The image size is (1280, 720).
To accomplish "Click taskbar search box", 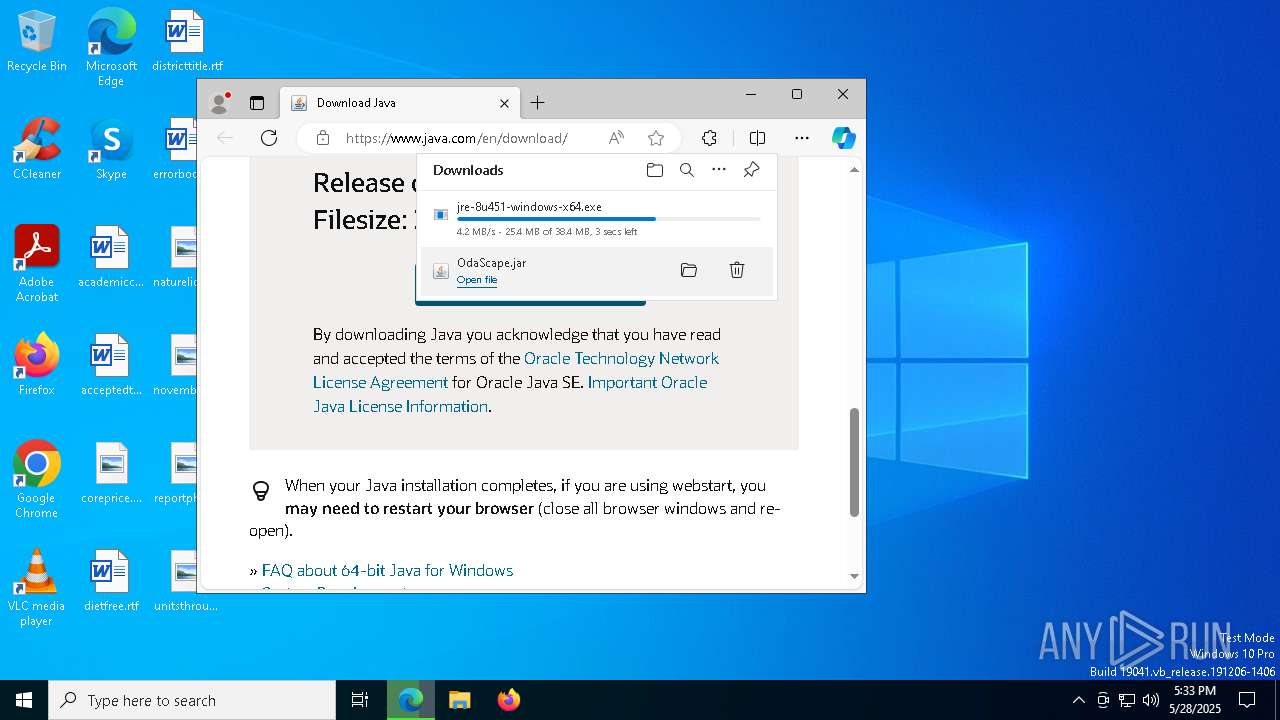I will click(x=192, y=700).
